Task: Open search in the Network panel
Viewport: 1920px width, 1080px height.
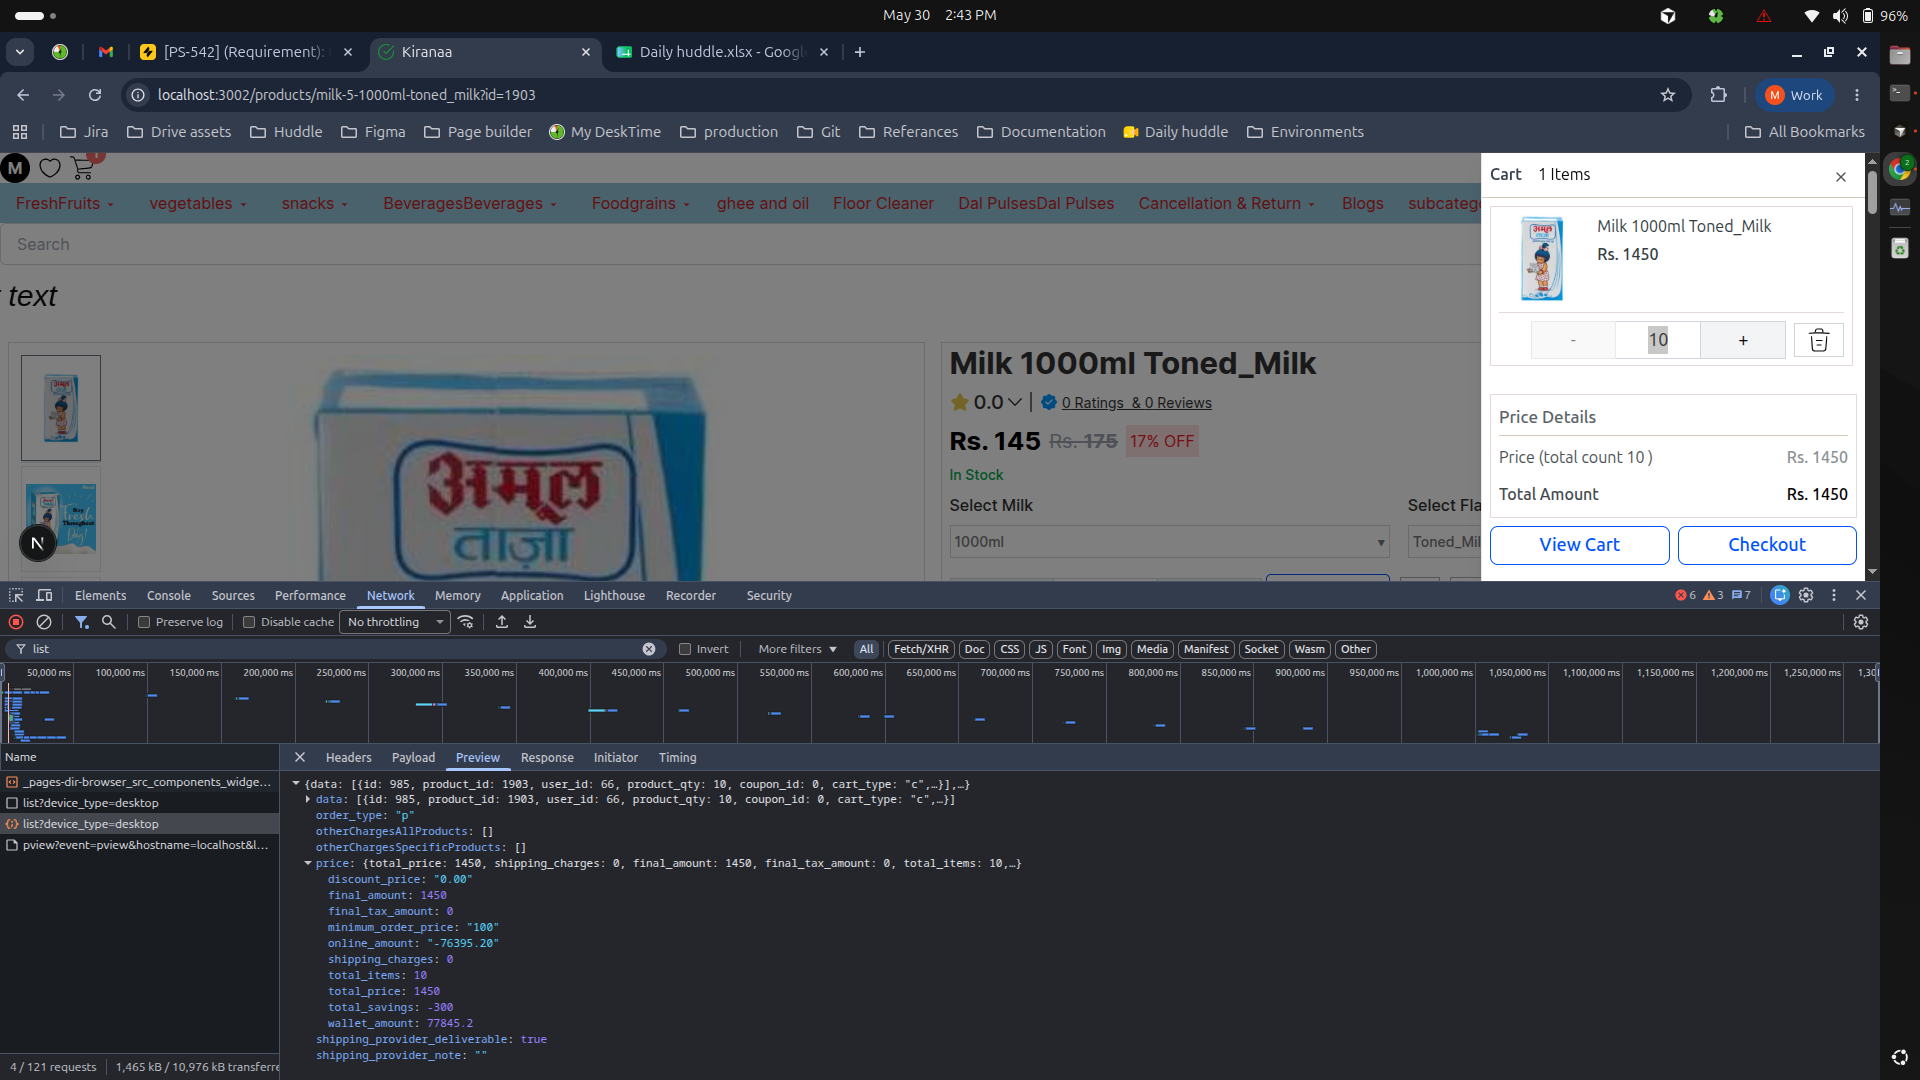Action: (x=109, y=622)
